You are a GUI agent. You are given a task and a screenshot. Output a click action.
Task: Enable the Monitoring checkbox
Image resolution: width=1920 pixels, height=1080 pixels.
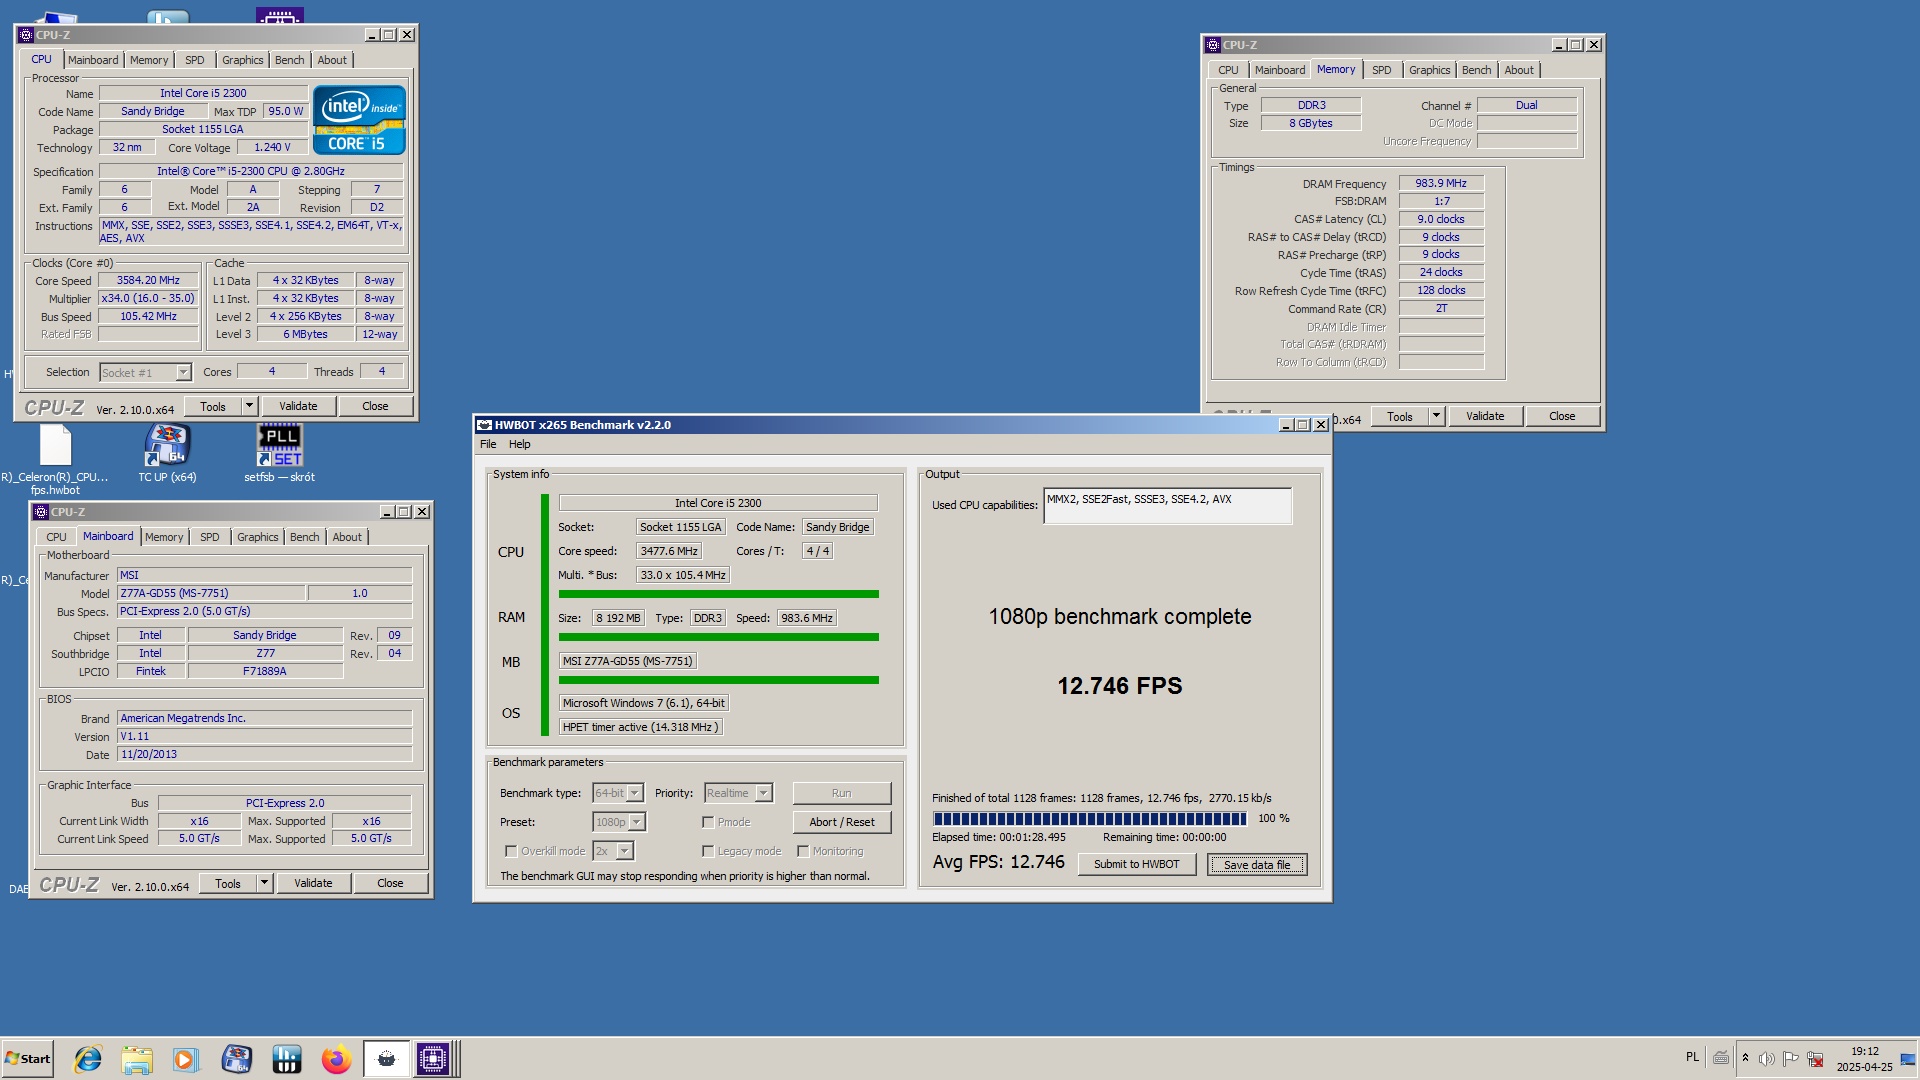(803, 851)
